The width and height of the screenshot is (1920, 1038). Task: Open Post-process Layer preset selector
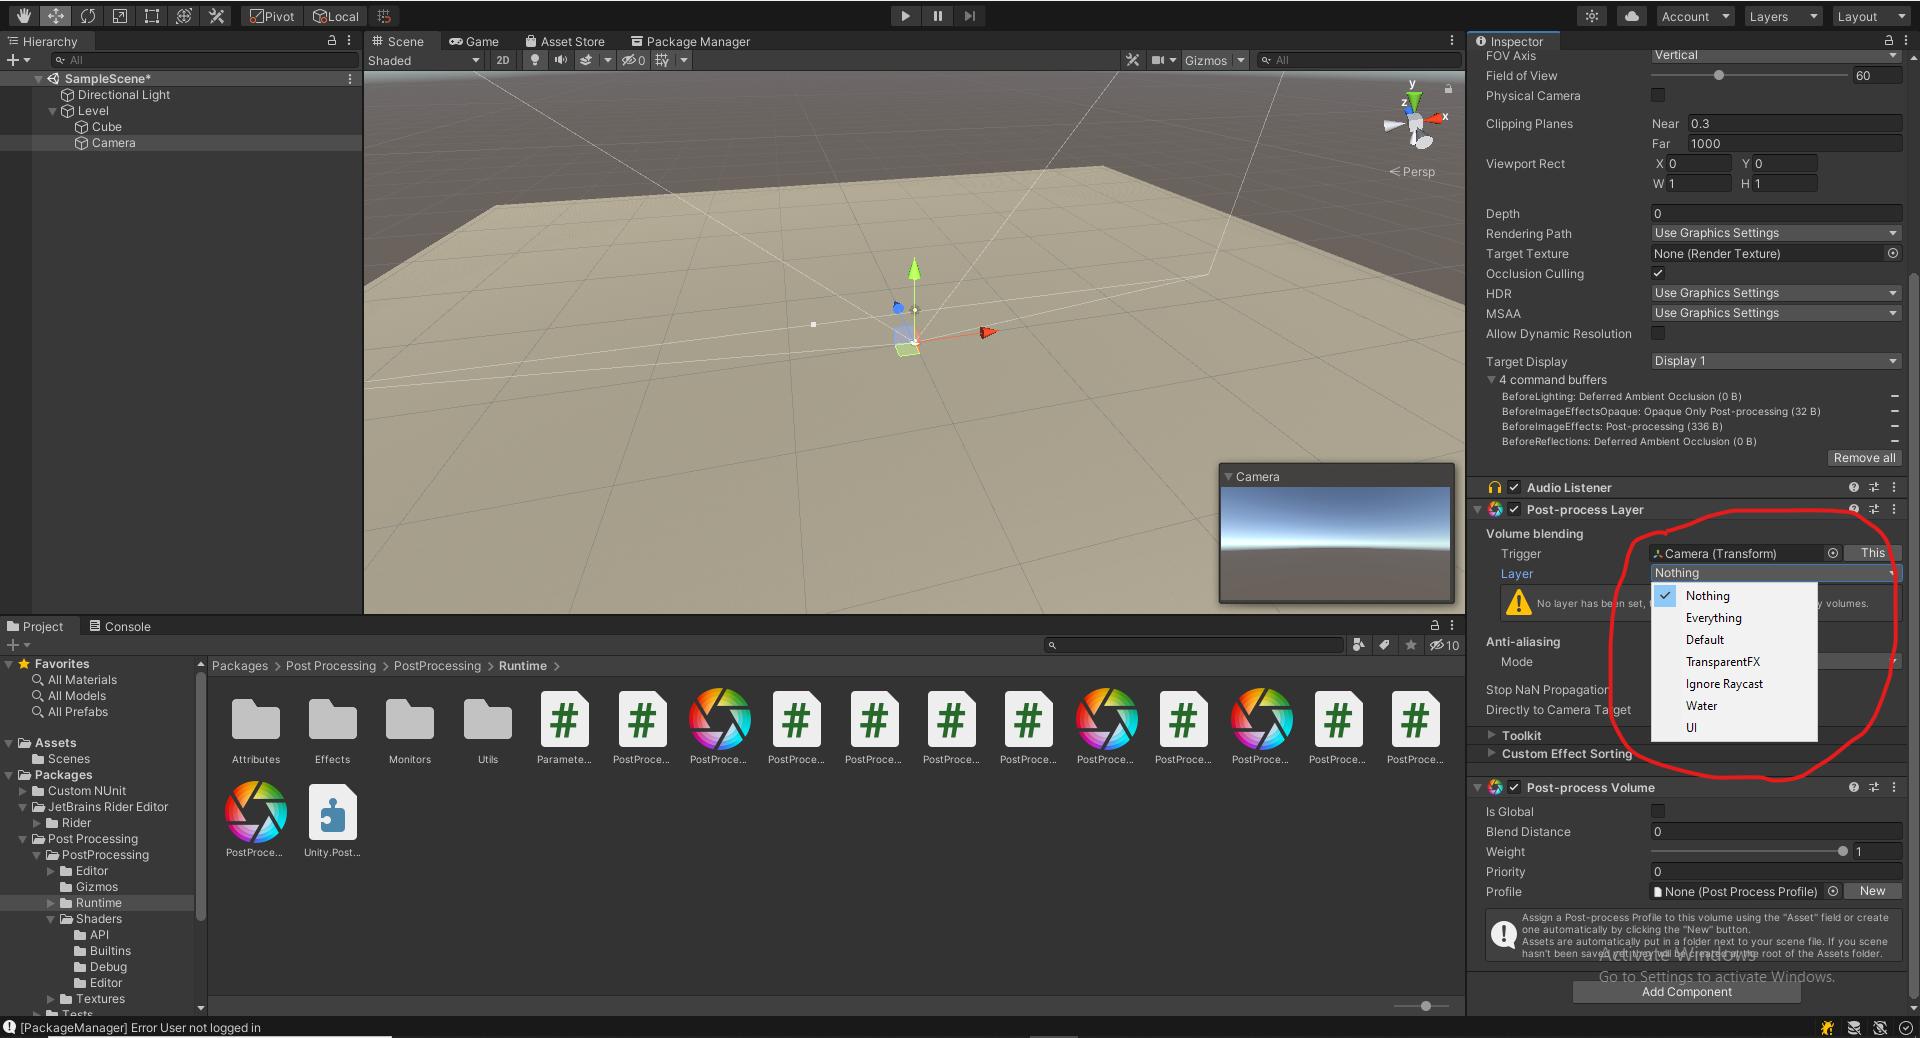click(1874, 509)
